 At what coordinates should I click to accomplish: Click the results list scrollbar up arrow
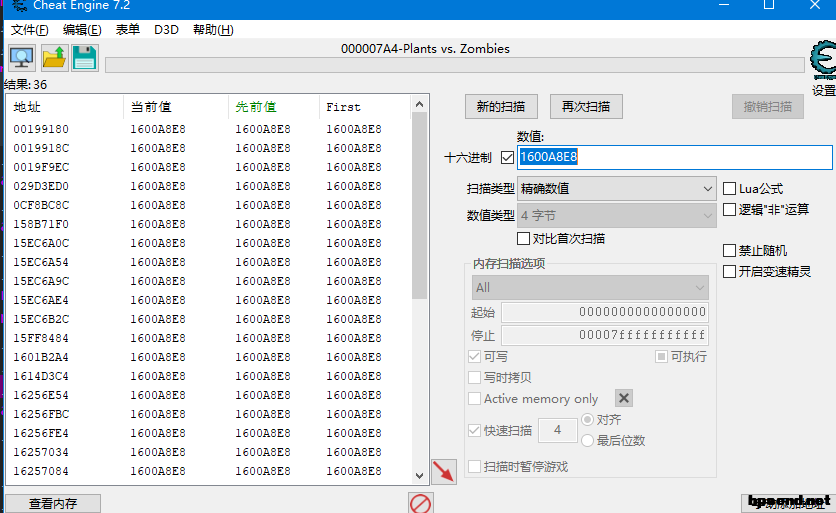420,105
